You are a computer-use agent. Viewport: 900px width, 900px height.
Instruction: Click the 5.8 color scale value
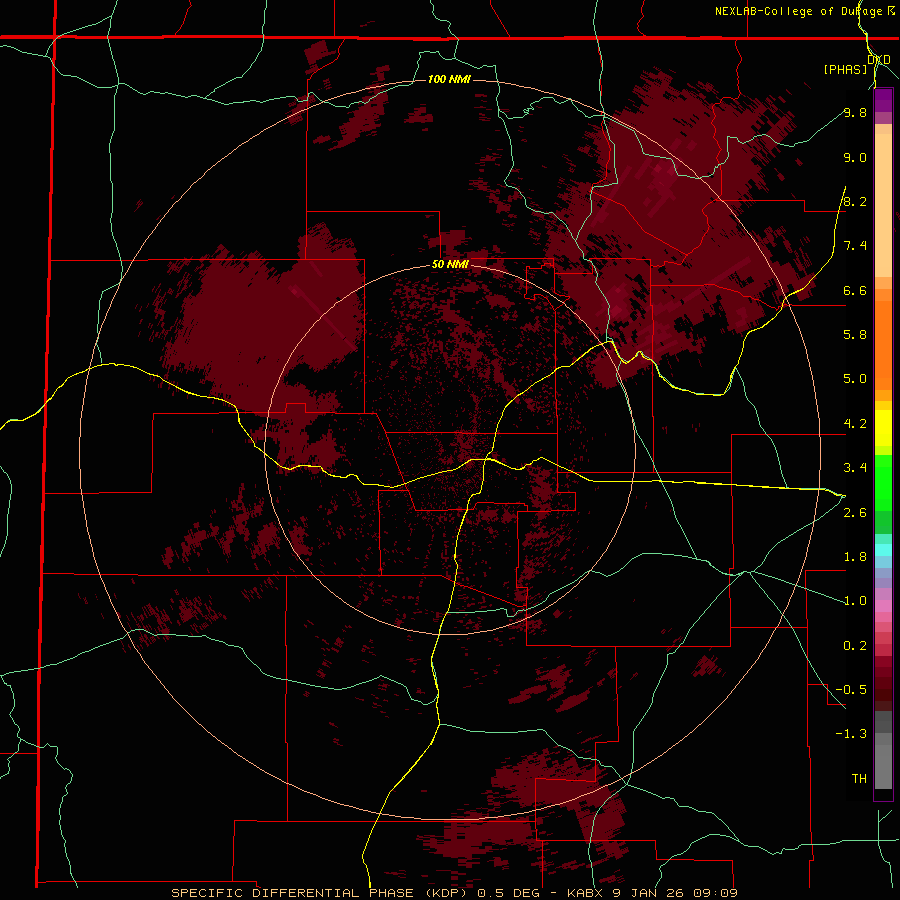pos(855,335)
